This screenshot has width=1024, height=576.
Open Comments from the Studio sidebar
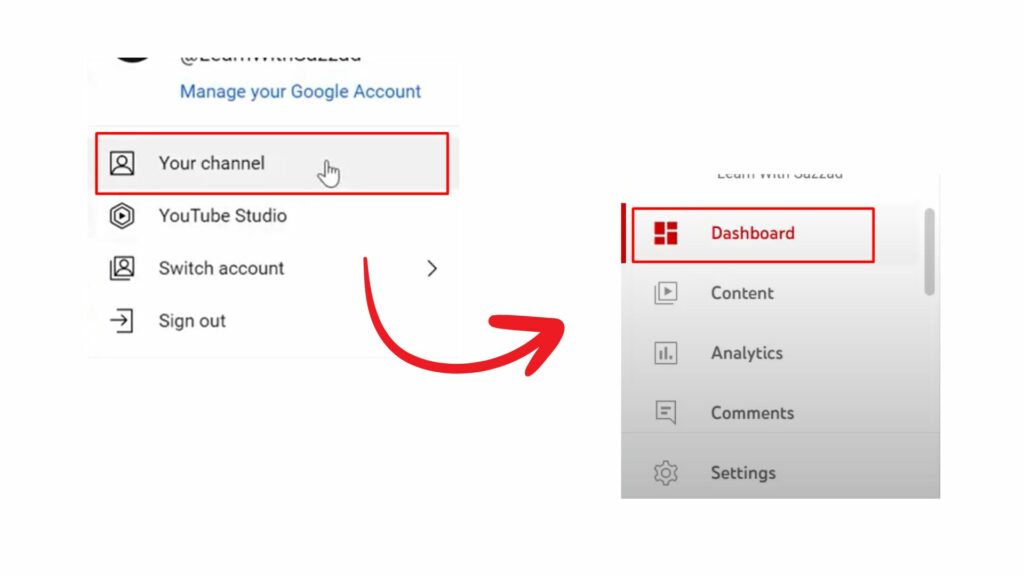coord(752,412)
